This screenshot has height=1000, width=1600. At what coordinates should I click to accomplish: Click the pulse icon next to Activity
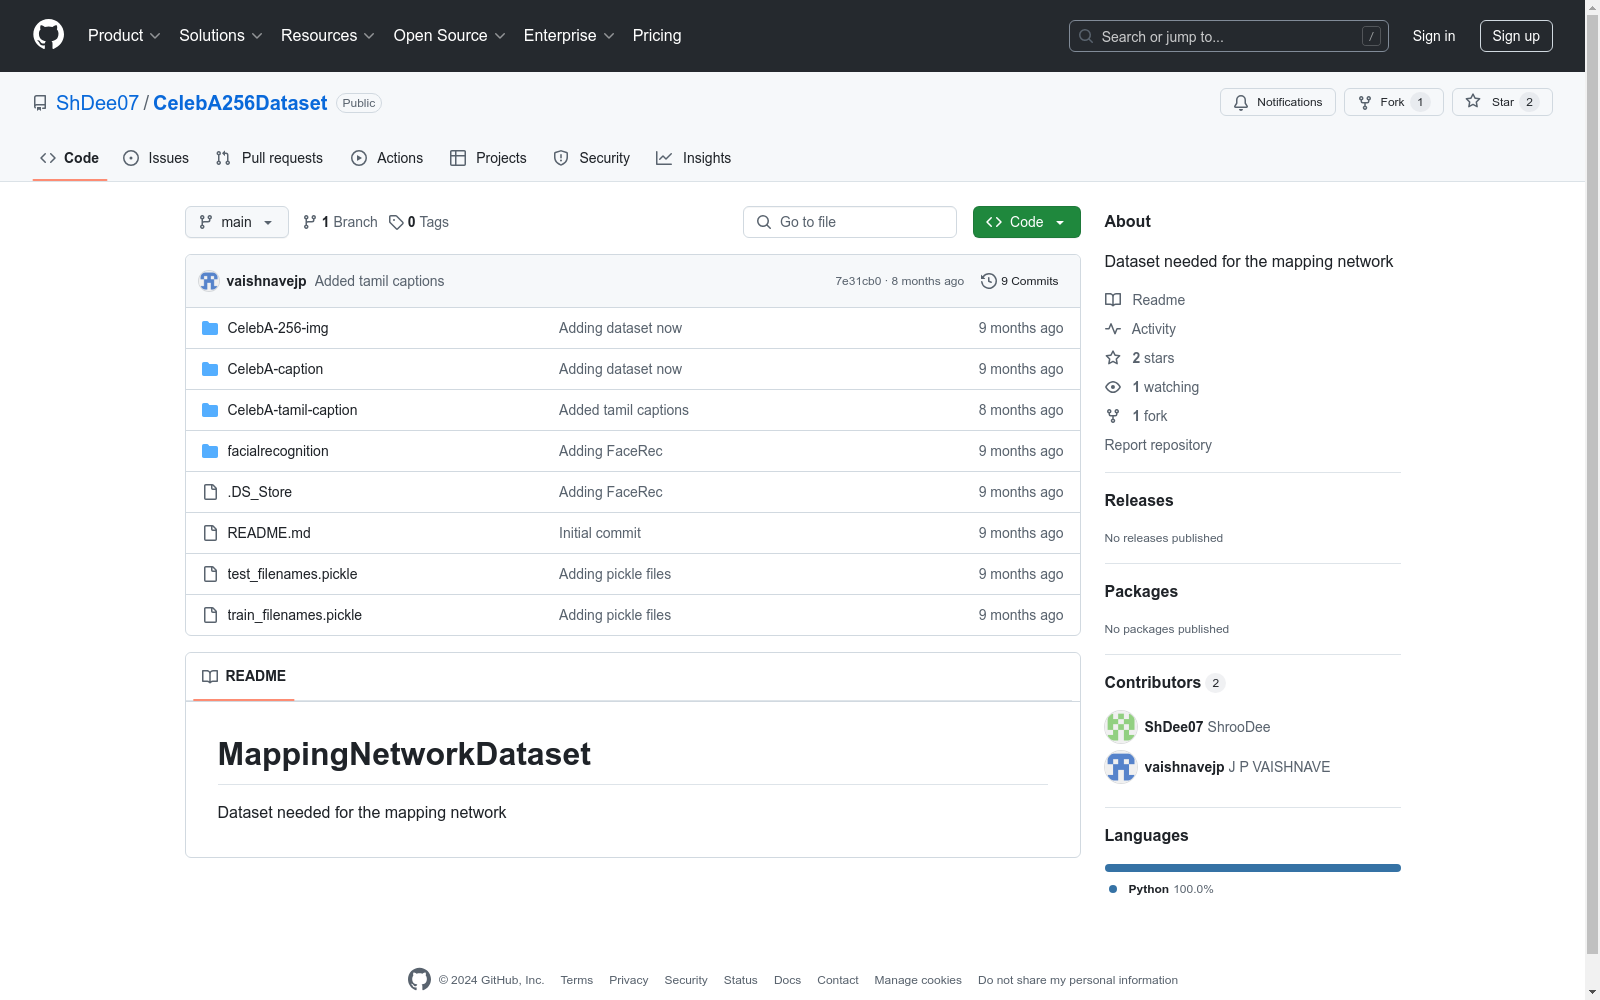pyautogui.click(x=1113, y=329)
